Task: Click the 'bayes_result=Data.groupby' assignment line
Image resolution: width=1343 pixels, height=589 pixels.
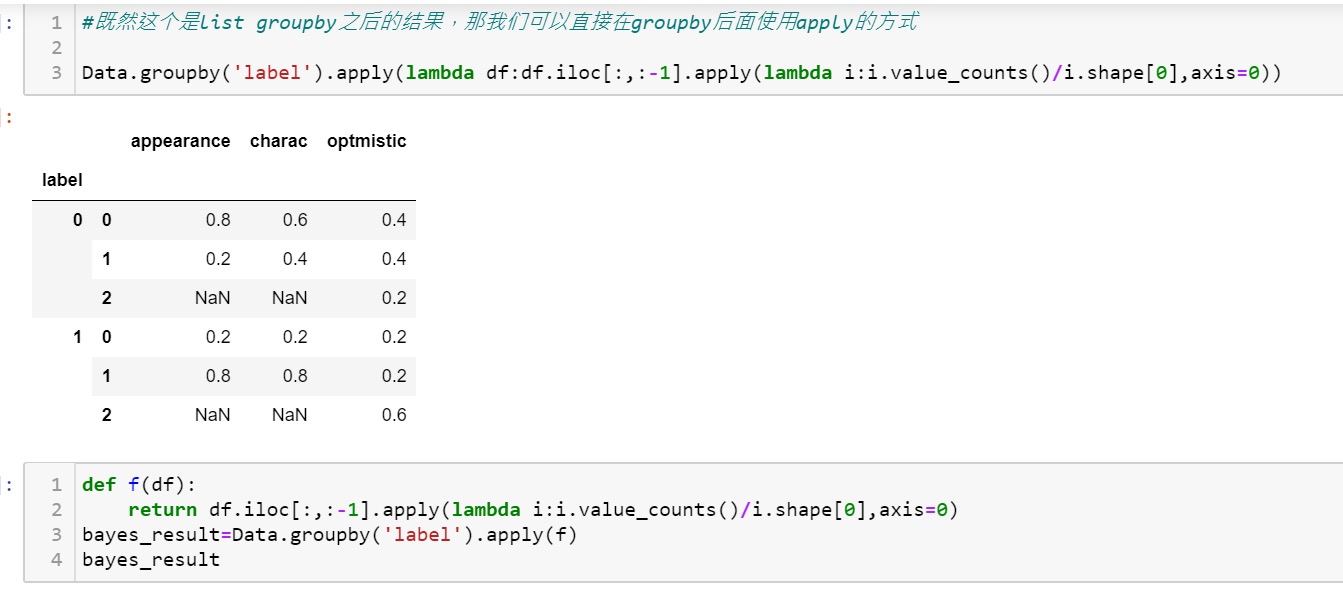Action: 330,535
